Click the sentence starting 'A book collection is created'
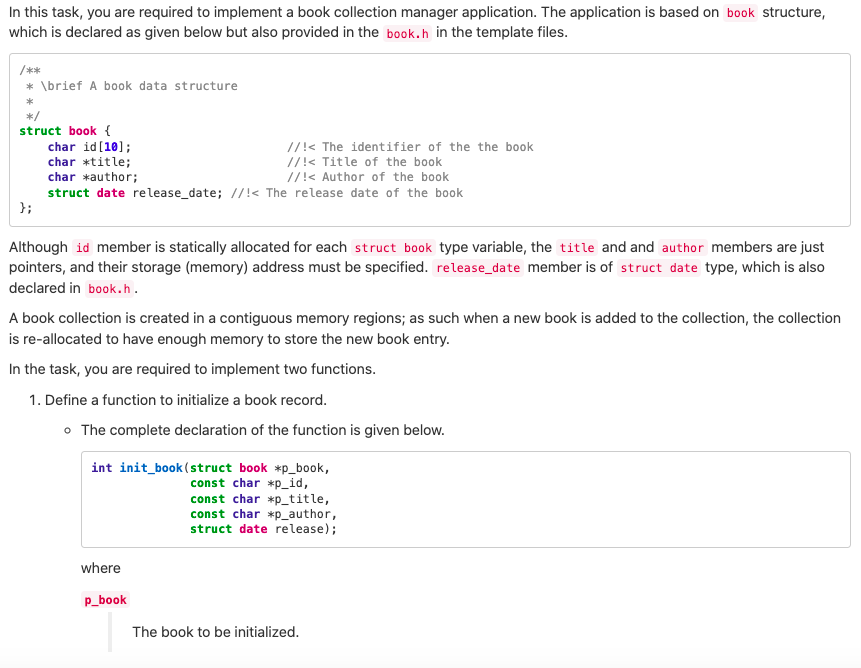 (424, 328)
